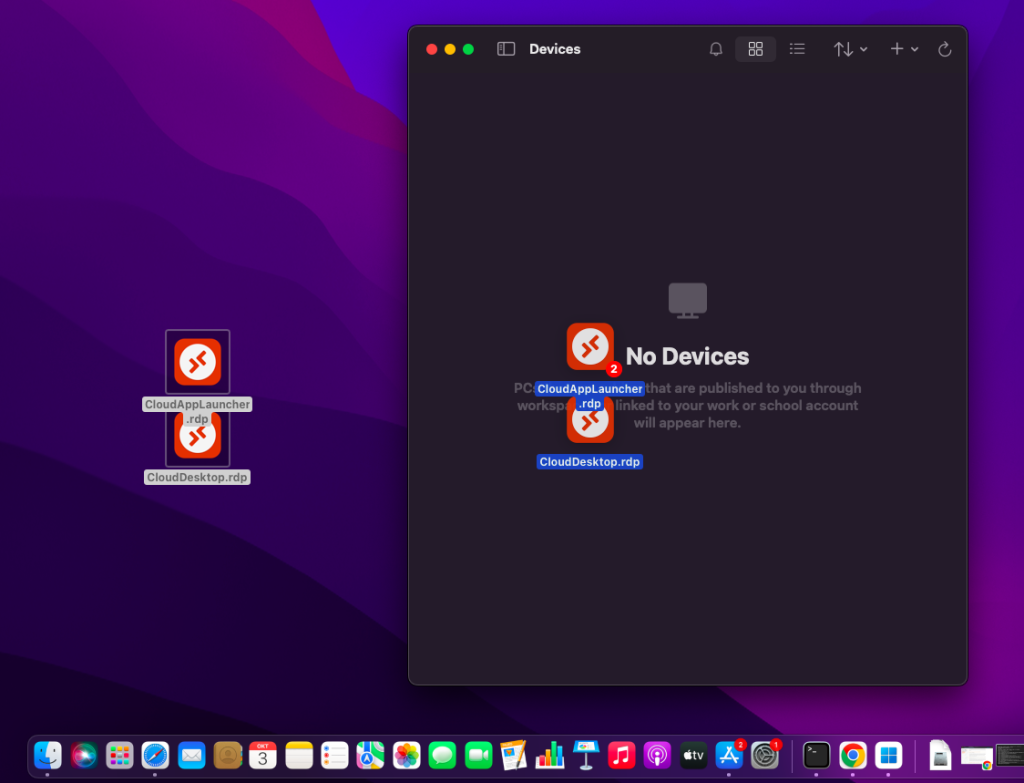Launch Siri from the Dock
The width and height of the screenshot is (1024, 783).
pyautogui.click(x=84, y=756)
